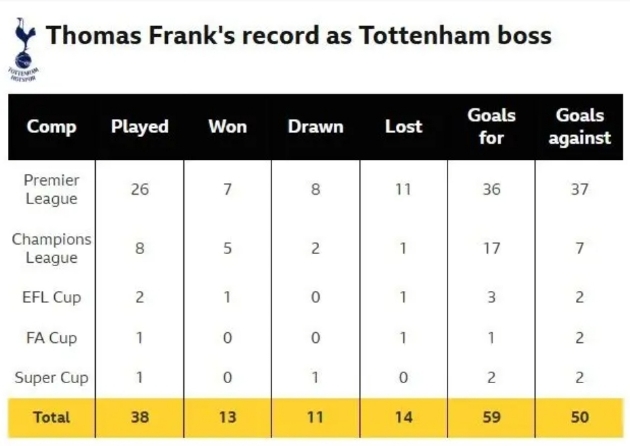The width and height of the screenshot is (630, 446).
Task: Select the Lost column header
Action: pyautogui.click(x=403, y=127)
